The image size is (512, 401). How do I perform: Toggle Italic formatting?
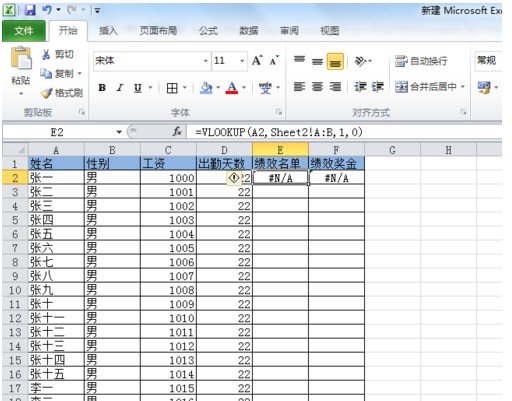120,88
